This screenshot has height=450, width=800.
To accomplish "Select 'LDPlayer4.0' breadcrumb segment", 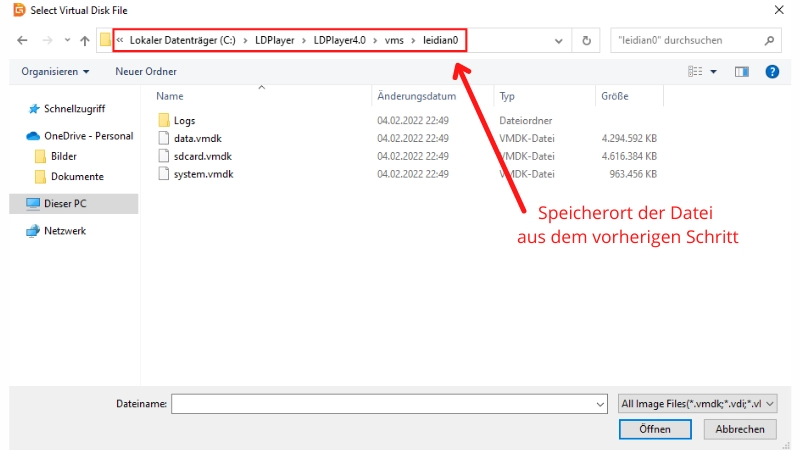I will [339, 40].
